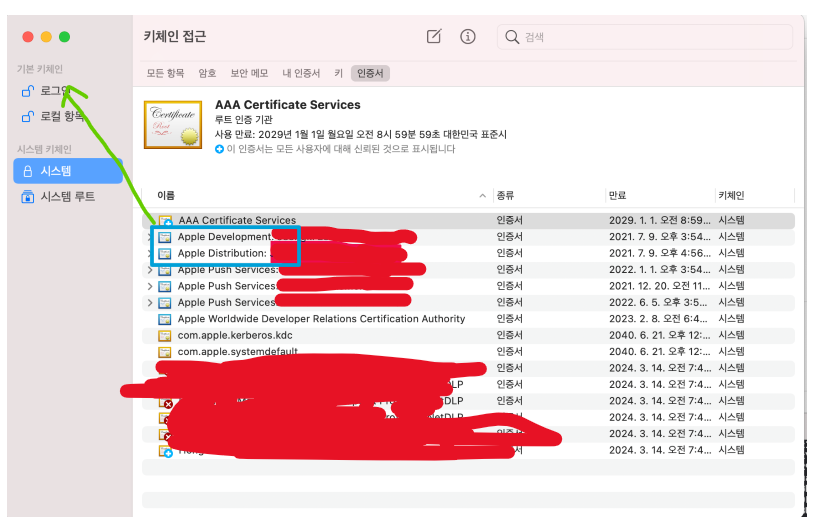Screen dimensions: 825x517
Task: Select the com.apple.kerberos.kdc row
Action: pyautogui.click(x=468, y=335)
